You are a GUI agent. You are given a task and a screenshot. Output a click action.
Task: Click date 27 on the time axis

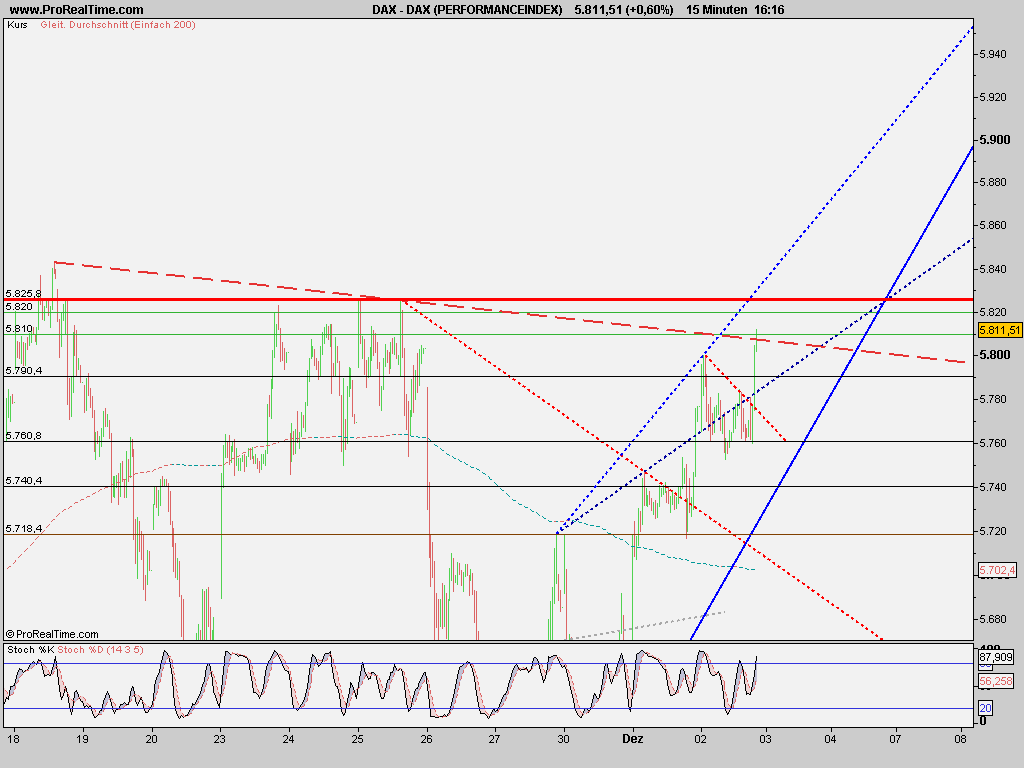pos(494,739)
